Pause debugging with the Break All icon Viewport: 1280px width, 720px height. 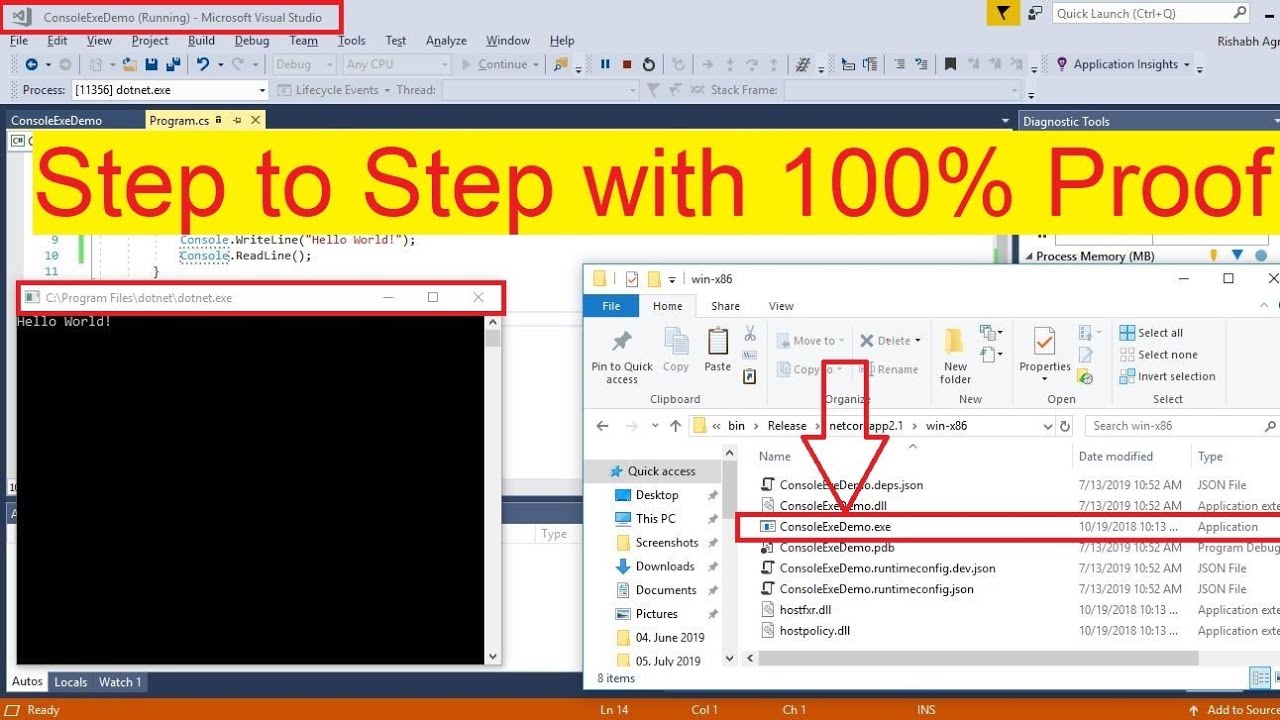[605, 64]
